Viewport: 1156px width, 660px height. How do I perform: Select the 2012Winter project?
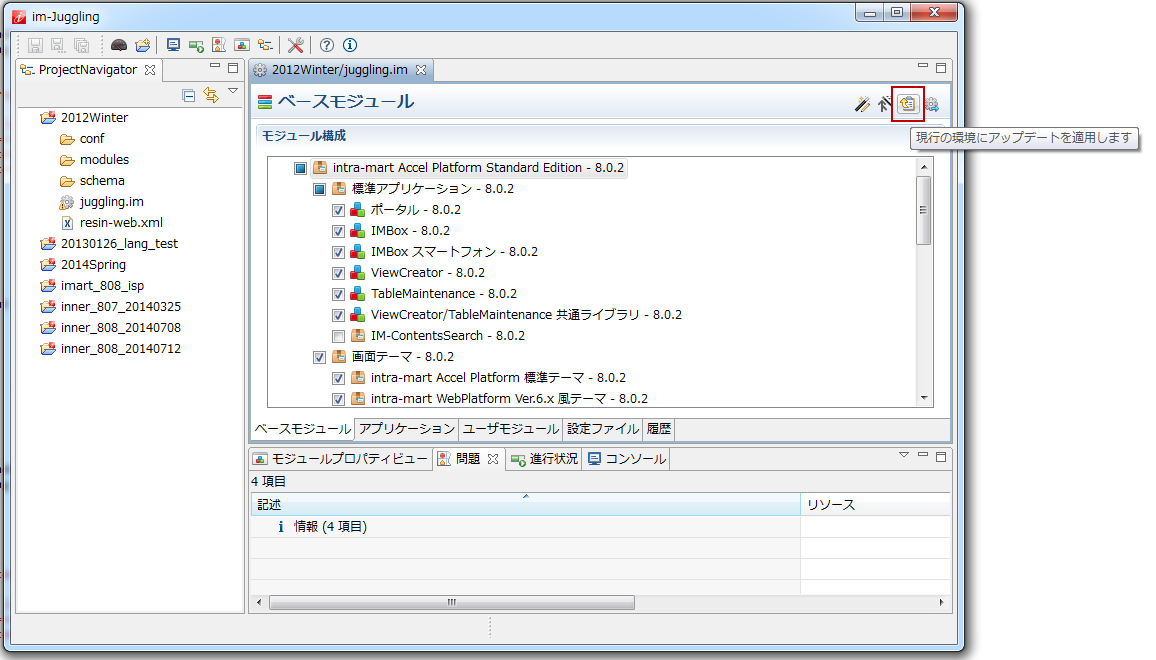click(94, 118)
